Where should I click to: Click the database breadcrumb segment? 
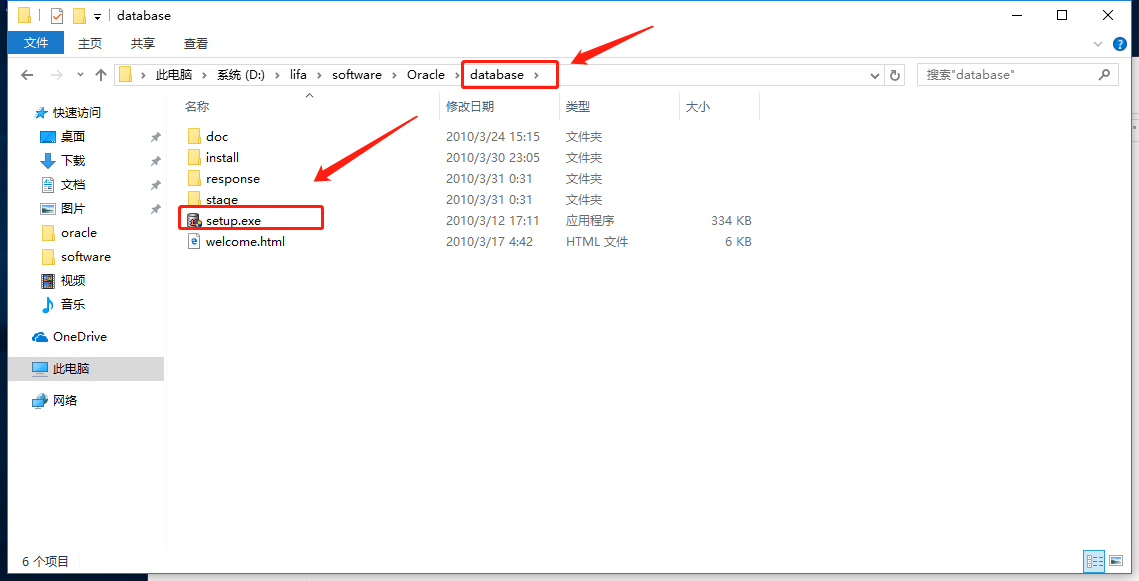click(x=497, y=75)
